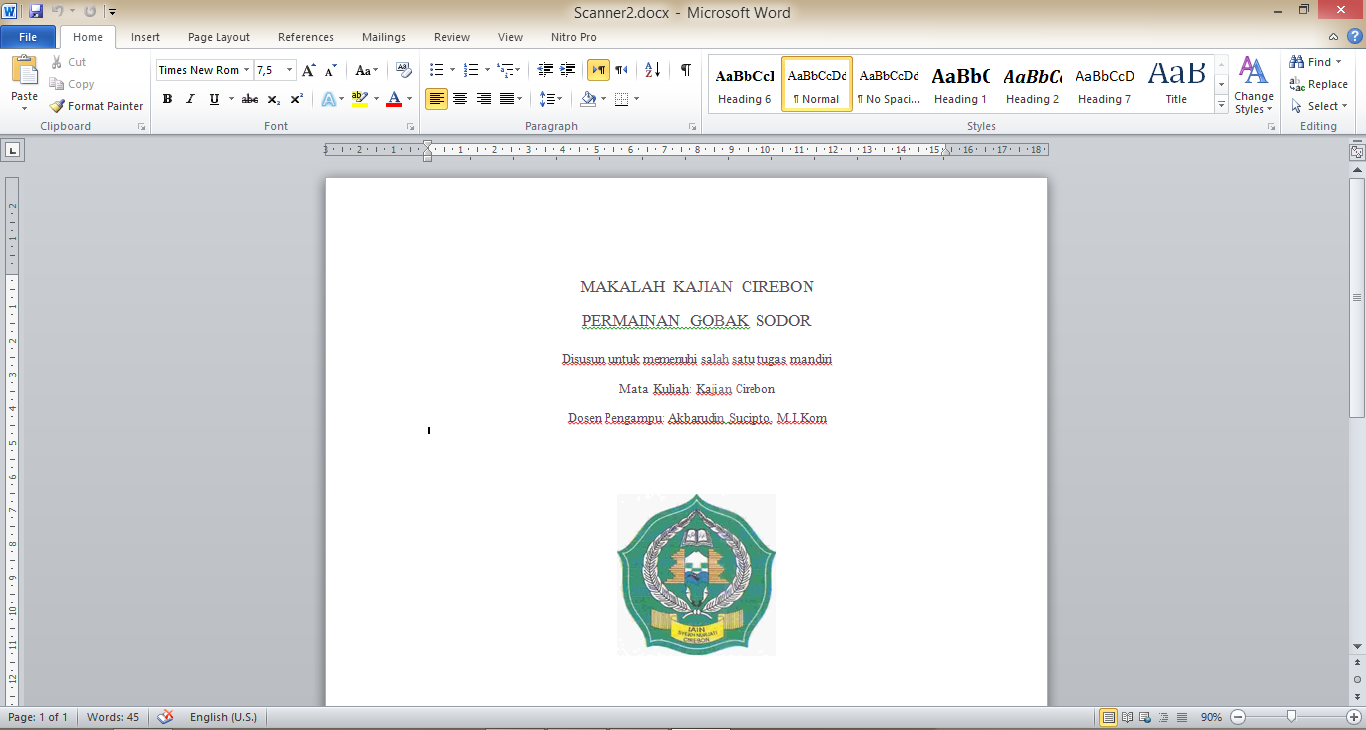Image resolution: width=1366 pixels, height=730 pixels.
Task: Click the vertical scrollbar thumb
Action: (x=1357, y=298)
